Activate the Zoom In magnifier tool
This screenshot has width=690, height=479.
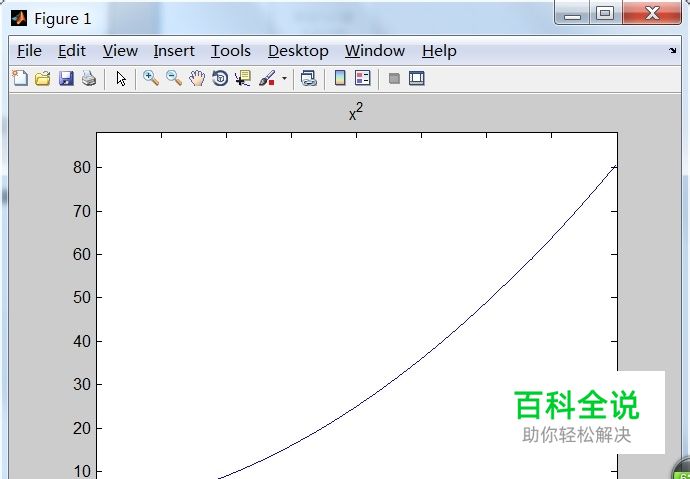tap(150, 78)
